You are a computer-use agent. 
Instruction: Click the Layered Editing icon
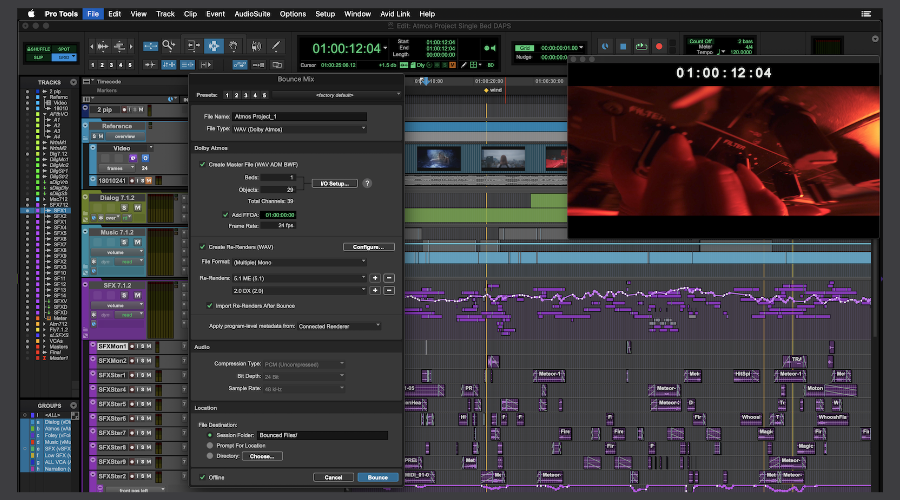pyautogui.click(x=277, y=65)
